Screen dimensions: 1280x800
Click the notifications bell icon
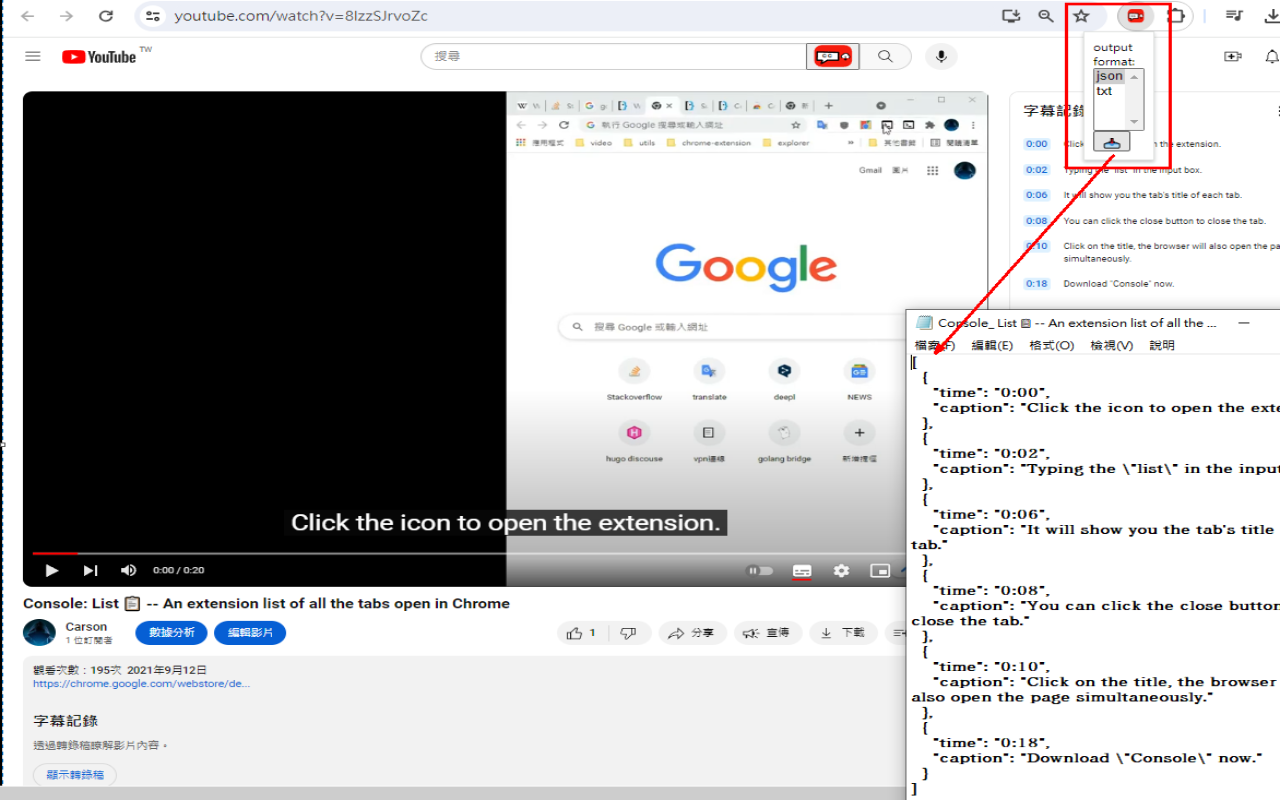1270,57
